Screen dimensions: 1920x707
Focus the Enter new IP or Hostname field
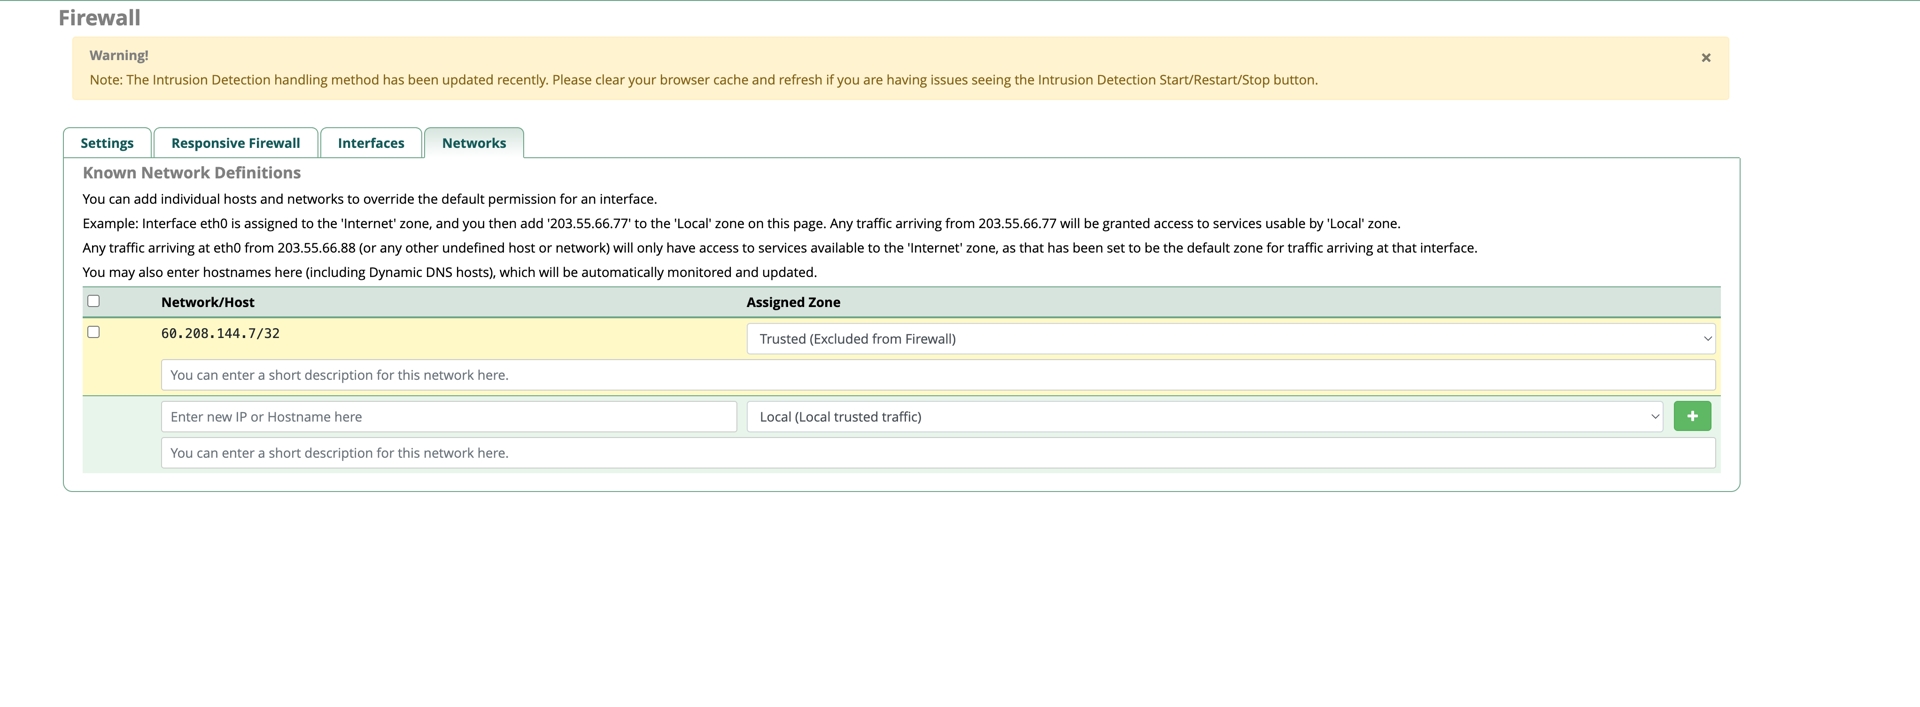pos(448,417)
